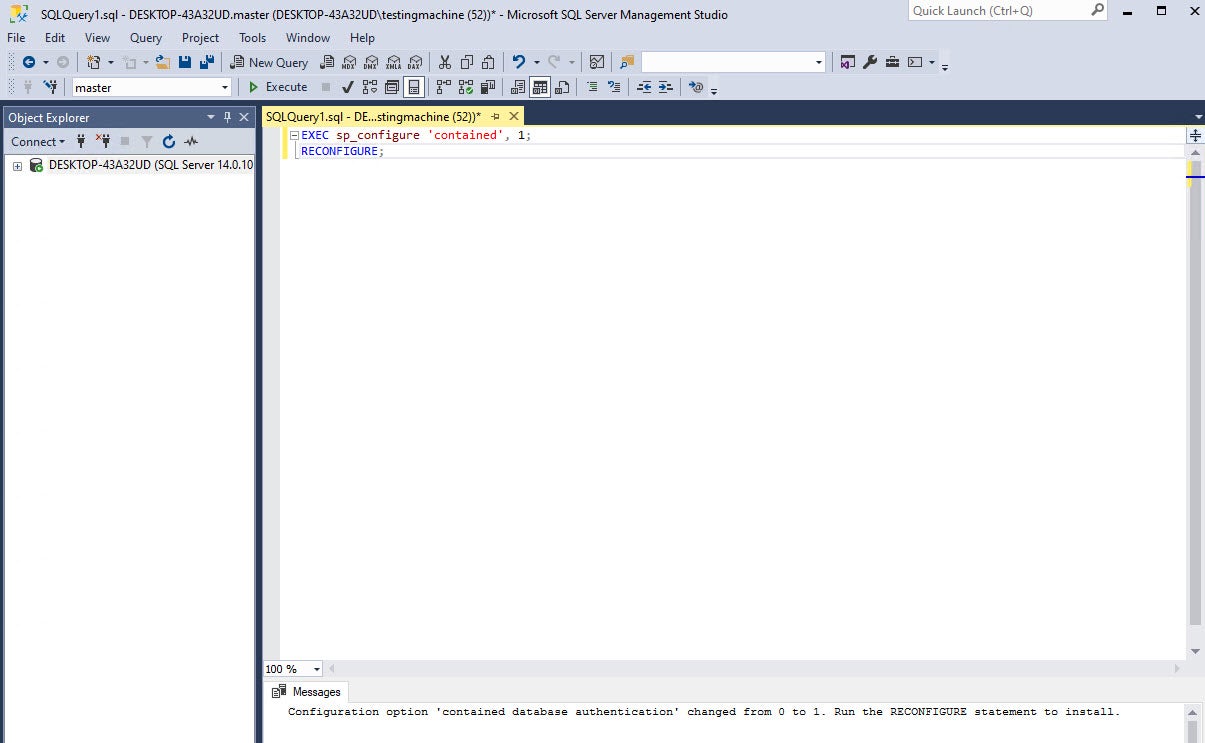Toggle Results to Grid mode
Screen dimensions: 1205x743
pos(540,87)
